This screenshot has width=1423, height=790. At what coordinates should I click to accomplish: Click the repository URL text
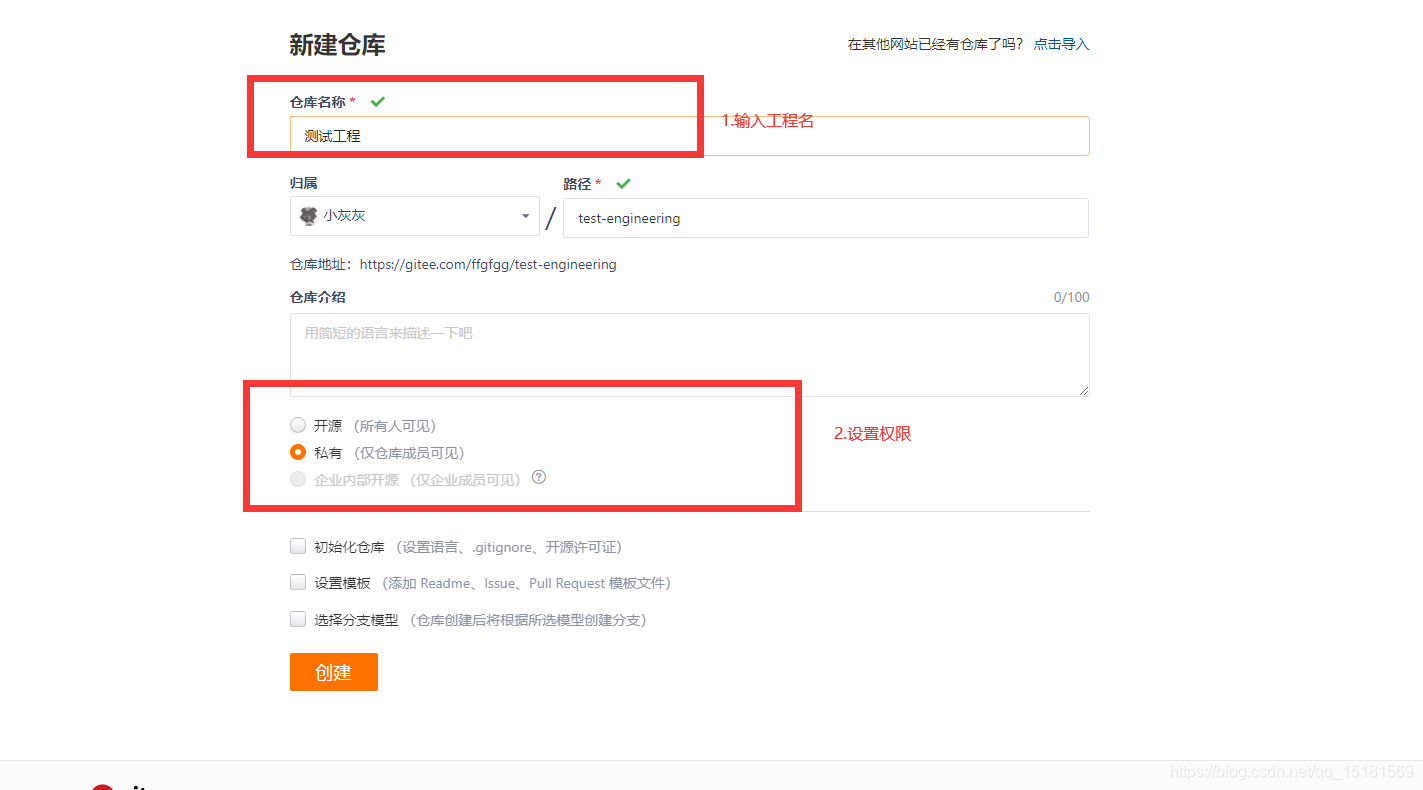click(488, 265)
